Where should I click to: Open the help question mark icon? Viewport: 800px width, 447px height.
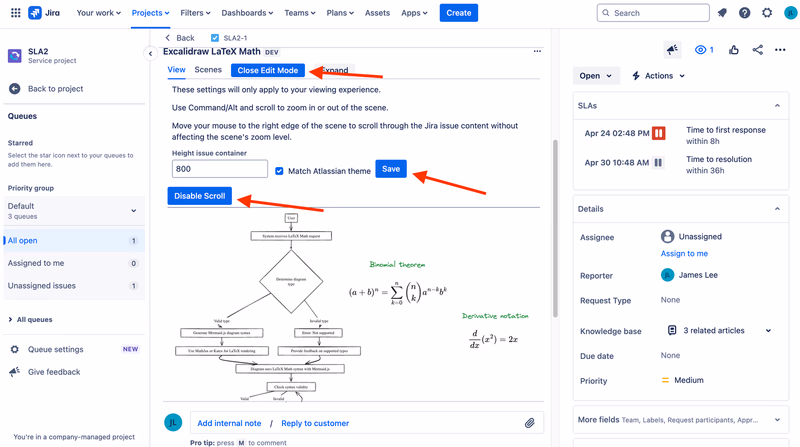[744, 13]
